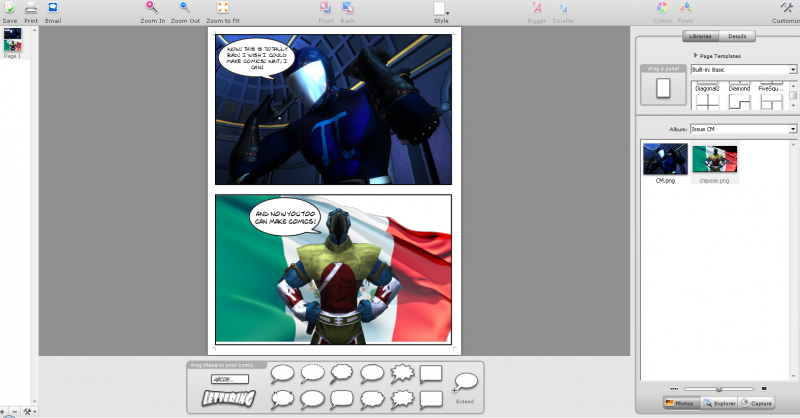Switch to the Capture source tab

[756, 403]
